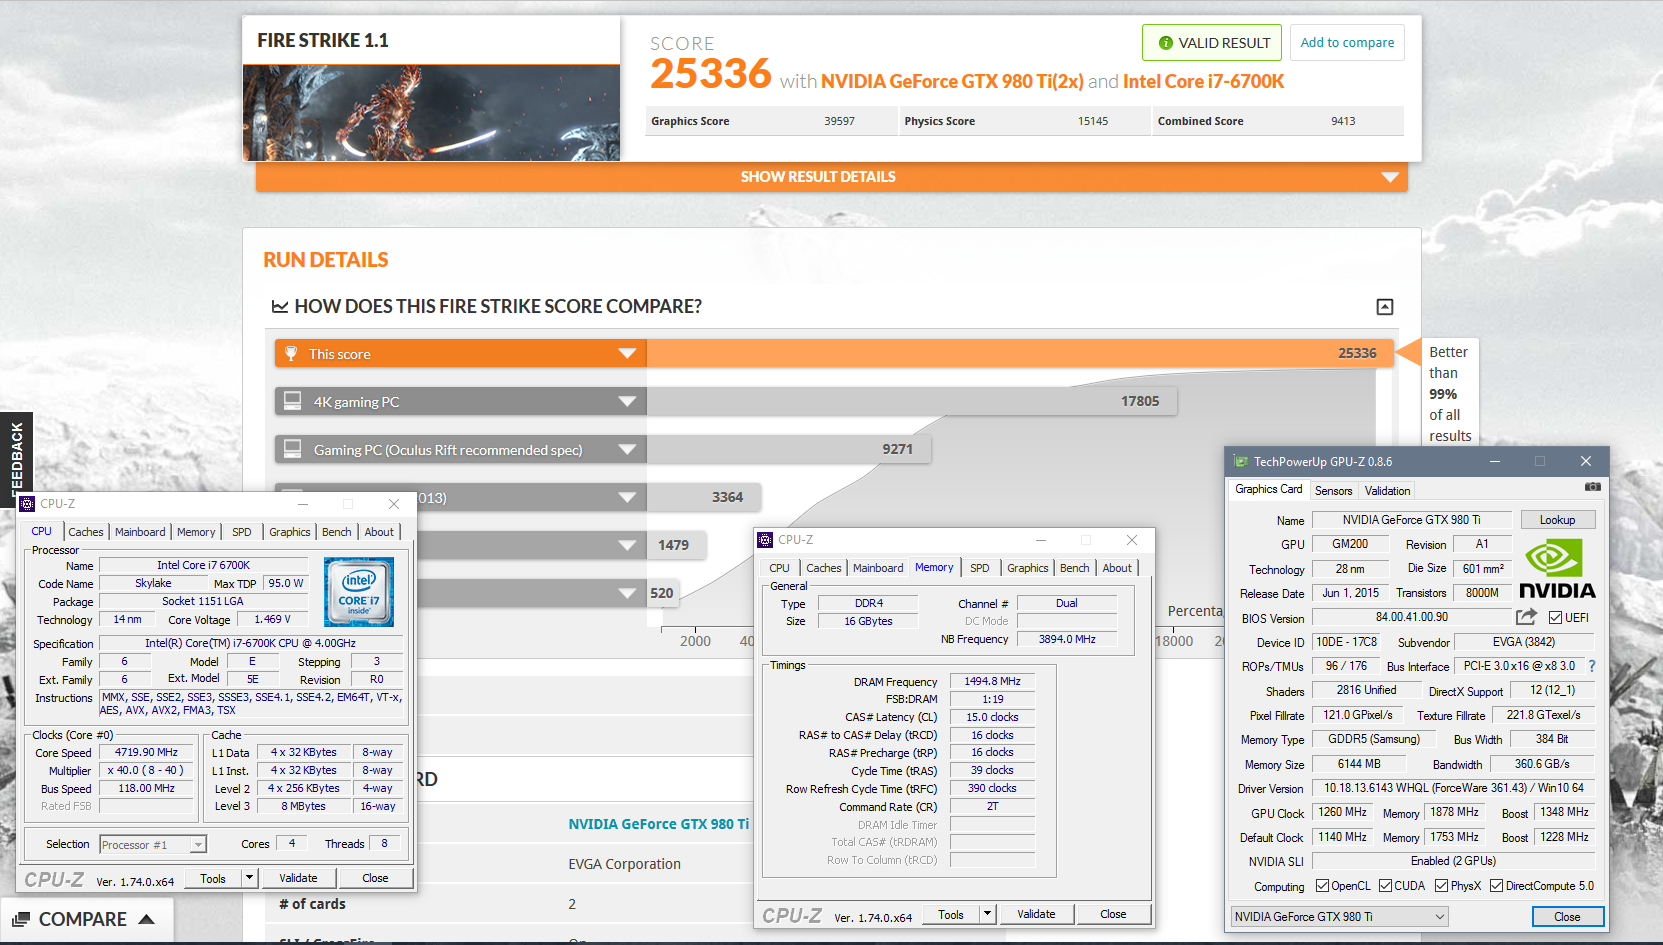Click the green Valid Result check icon
The height and width of the screenshot is (945, 1663).
[1166, 43]
